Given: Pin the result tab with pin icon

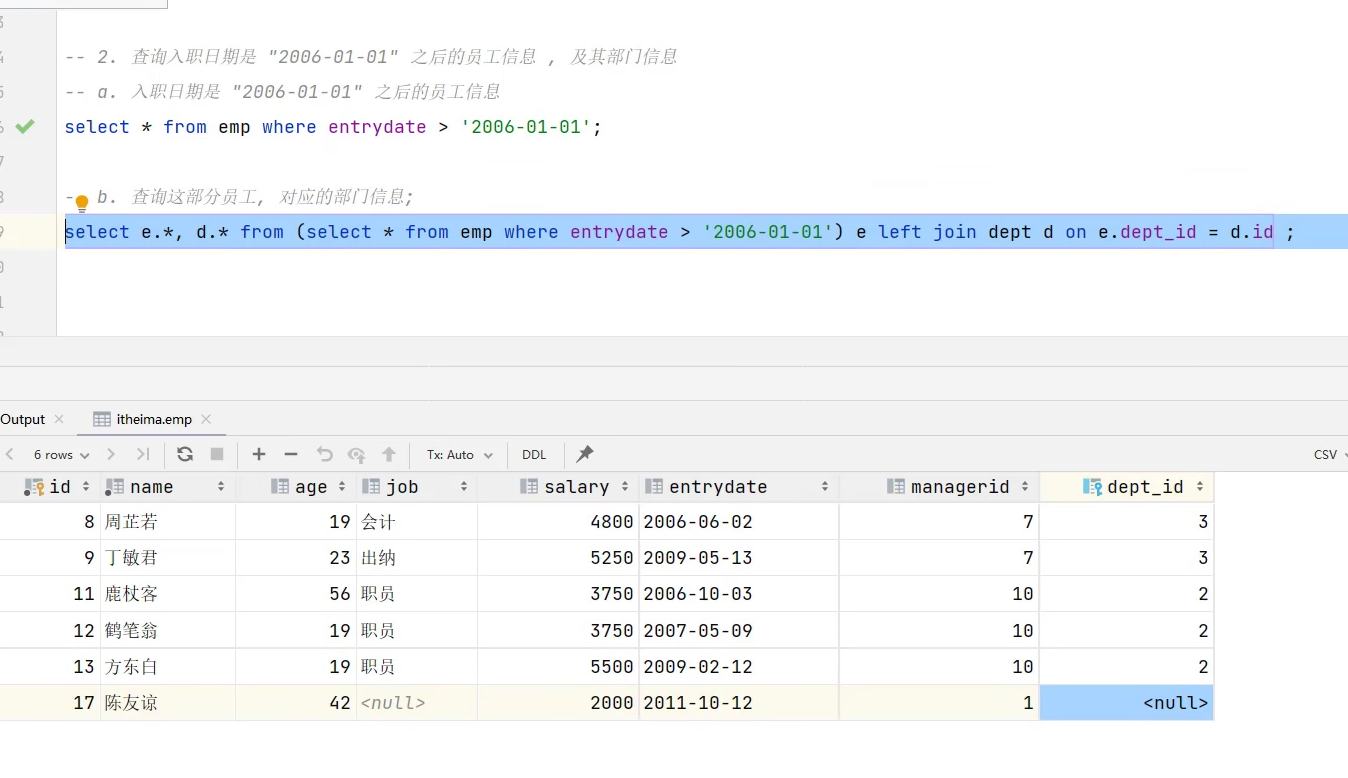Looking at the screenshot, I should [585, 454].
